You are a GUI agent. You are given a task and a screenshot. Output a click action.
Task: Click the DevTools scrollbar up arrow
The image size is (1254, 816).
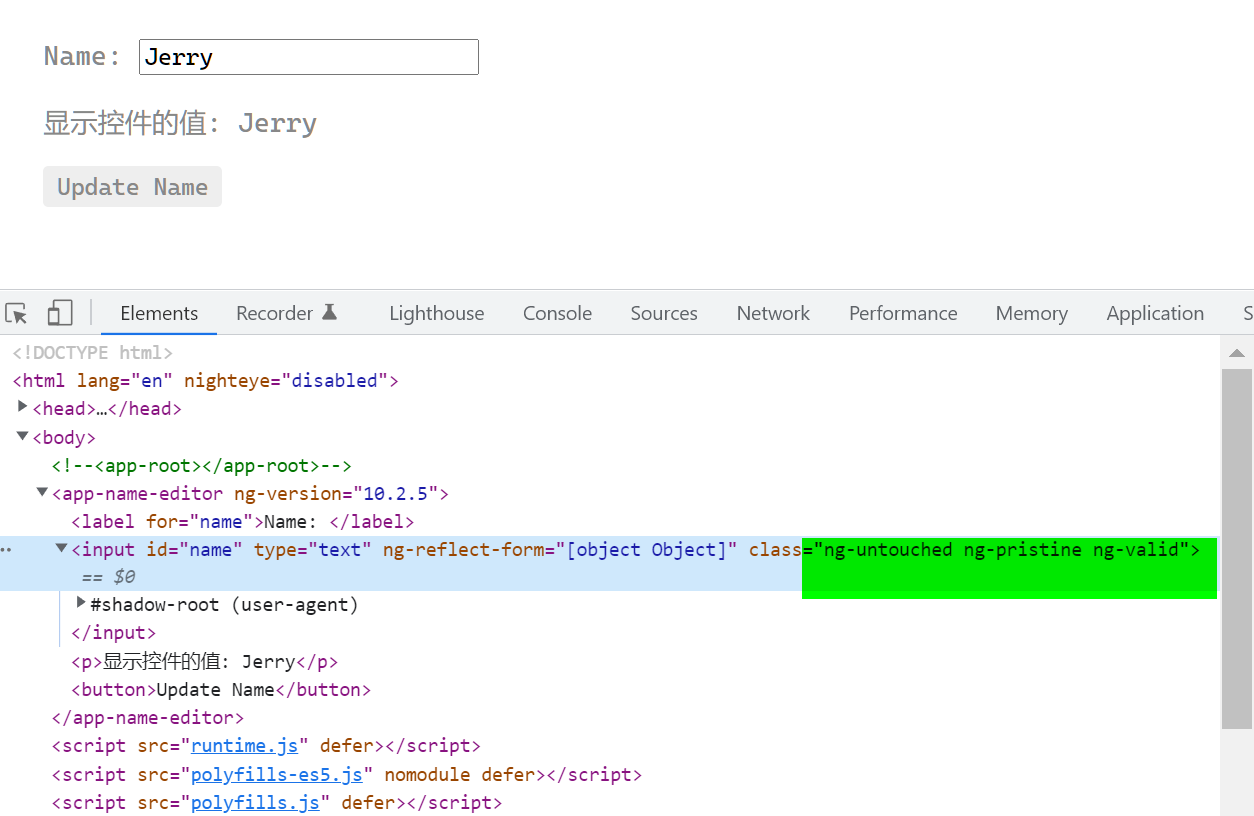point(1237,353)
